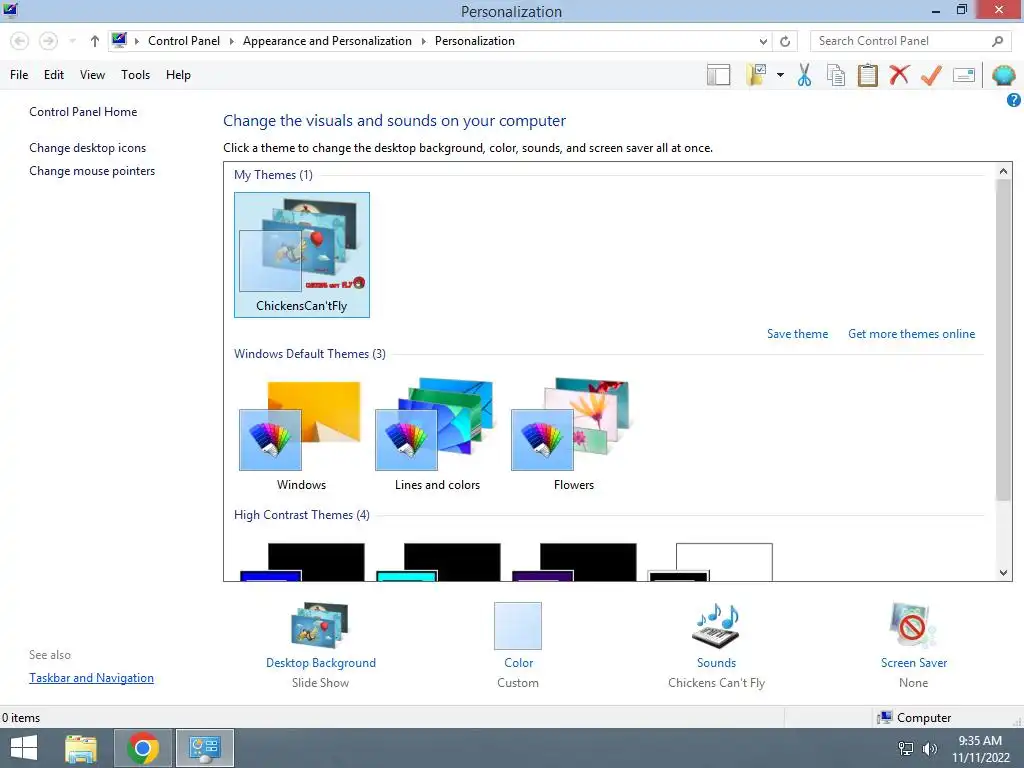Image resolution: width=1024 pixels, height=768 pixels.
Task: Click the volume speaker tray icon
Action: (x=930, y=748)
